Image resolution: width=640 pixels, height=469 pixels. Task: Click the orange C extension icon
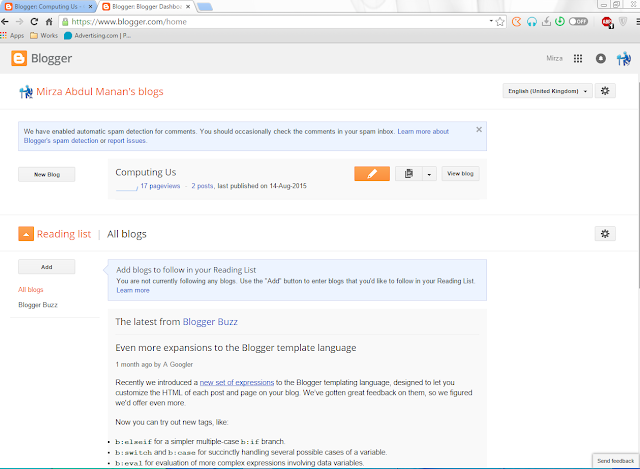click(516, 22)
